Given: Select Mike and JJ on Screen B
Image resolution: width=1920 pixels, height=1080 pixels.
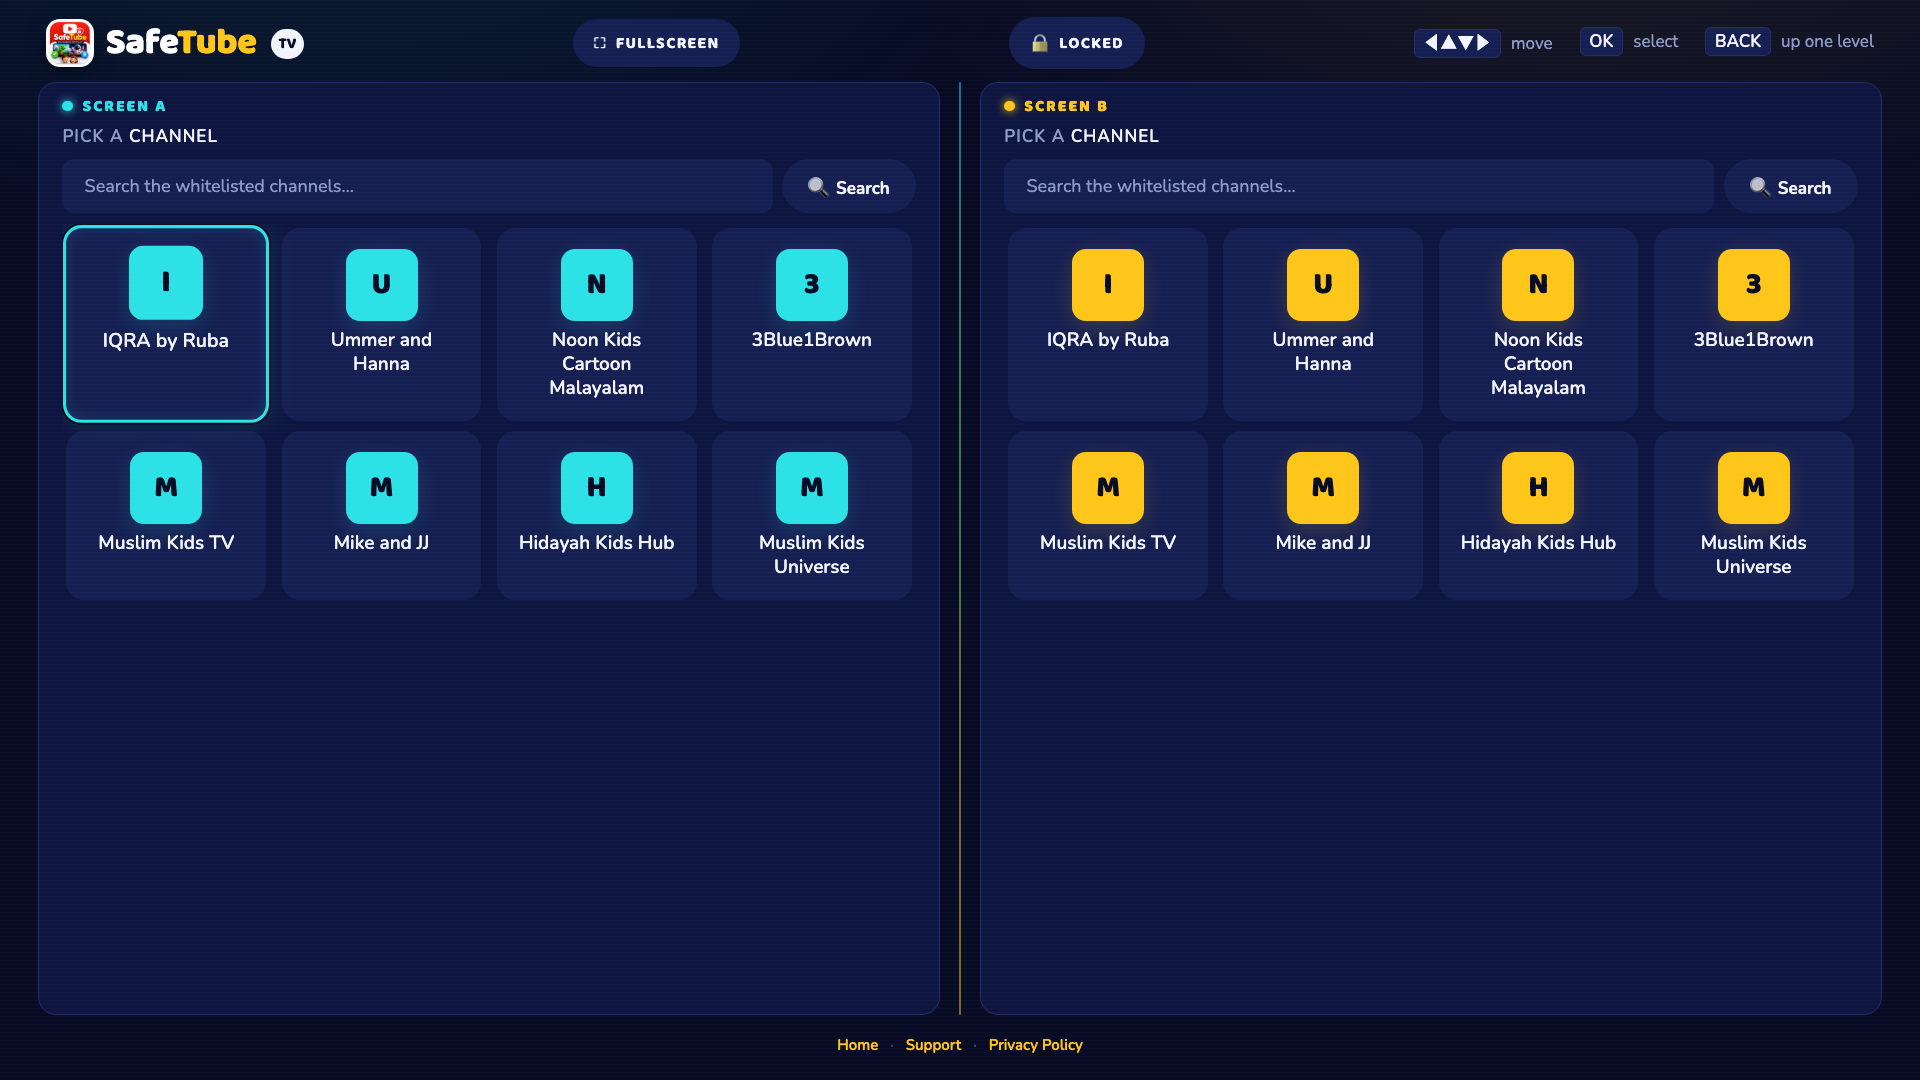Looking at the screenshot, I should pyautogui.click(x=1323, y=515).
